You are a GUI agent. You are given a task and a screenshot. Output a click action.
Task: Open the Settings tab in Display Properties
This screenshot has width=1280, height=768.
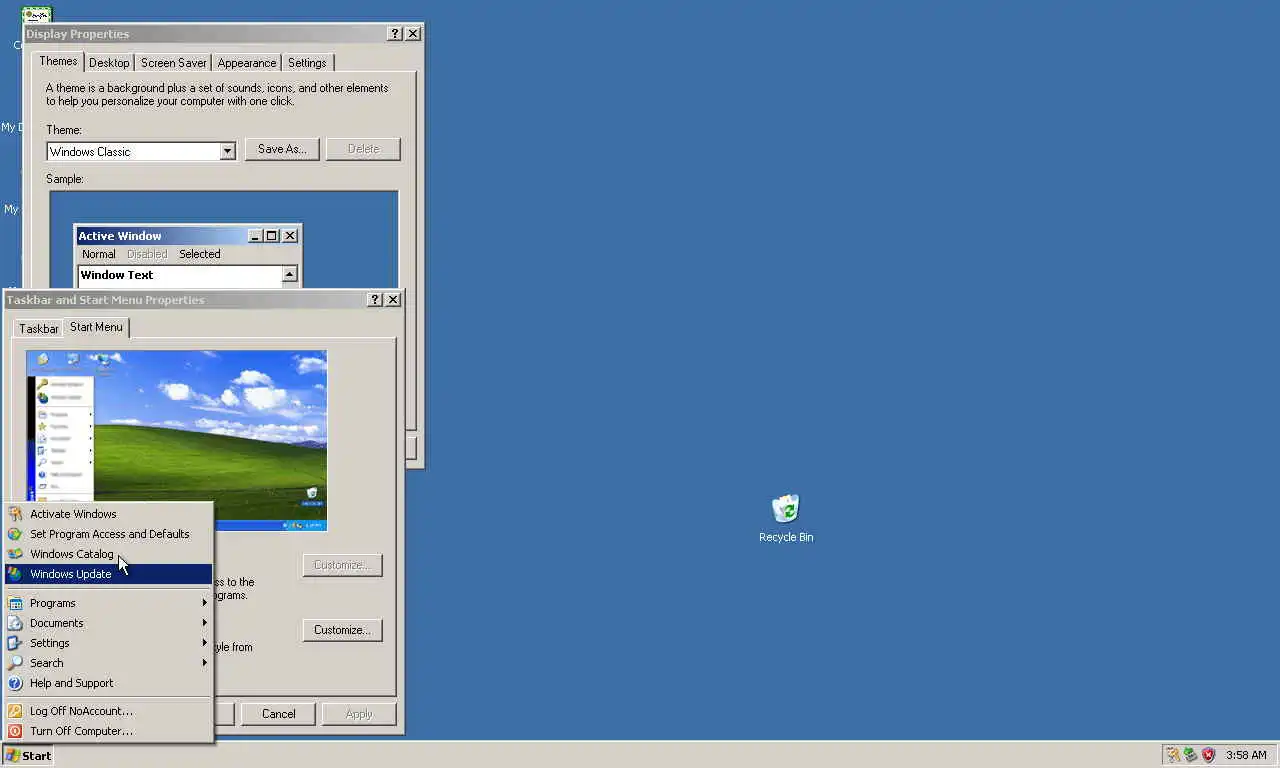(x=307, y=63)
